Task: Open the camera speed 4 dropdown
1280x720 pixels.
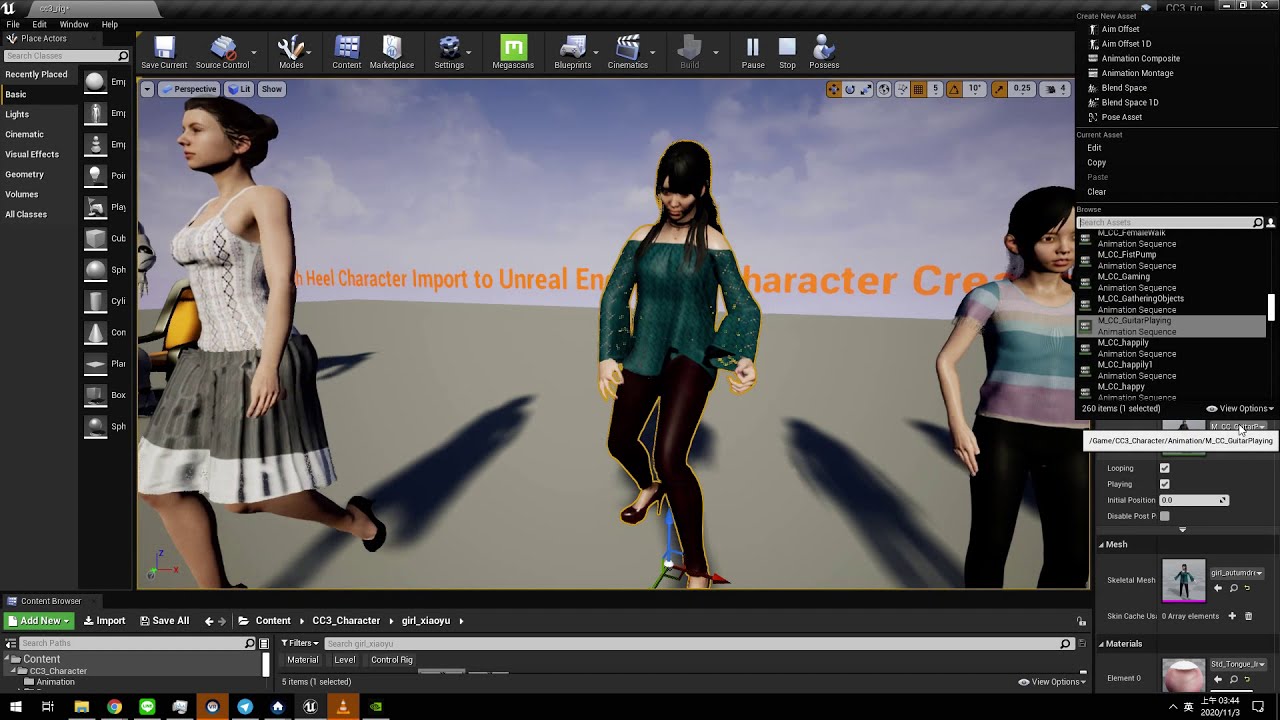Action: (x=1056, y=89)
